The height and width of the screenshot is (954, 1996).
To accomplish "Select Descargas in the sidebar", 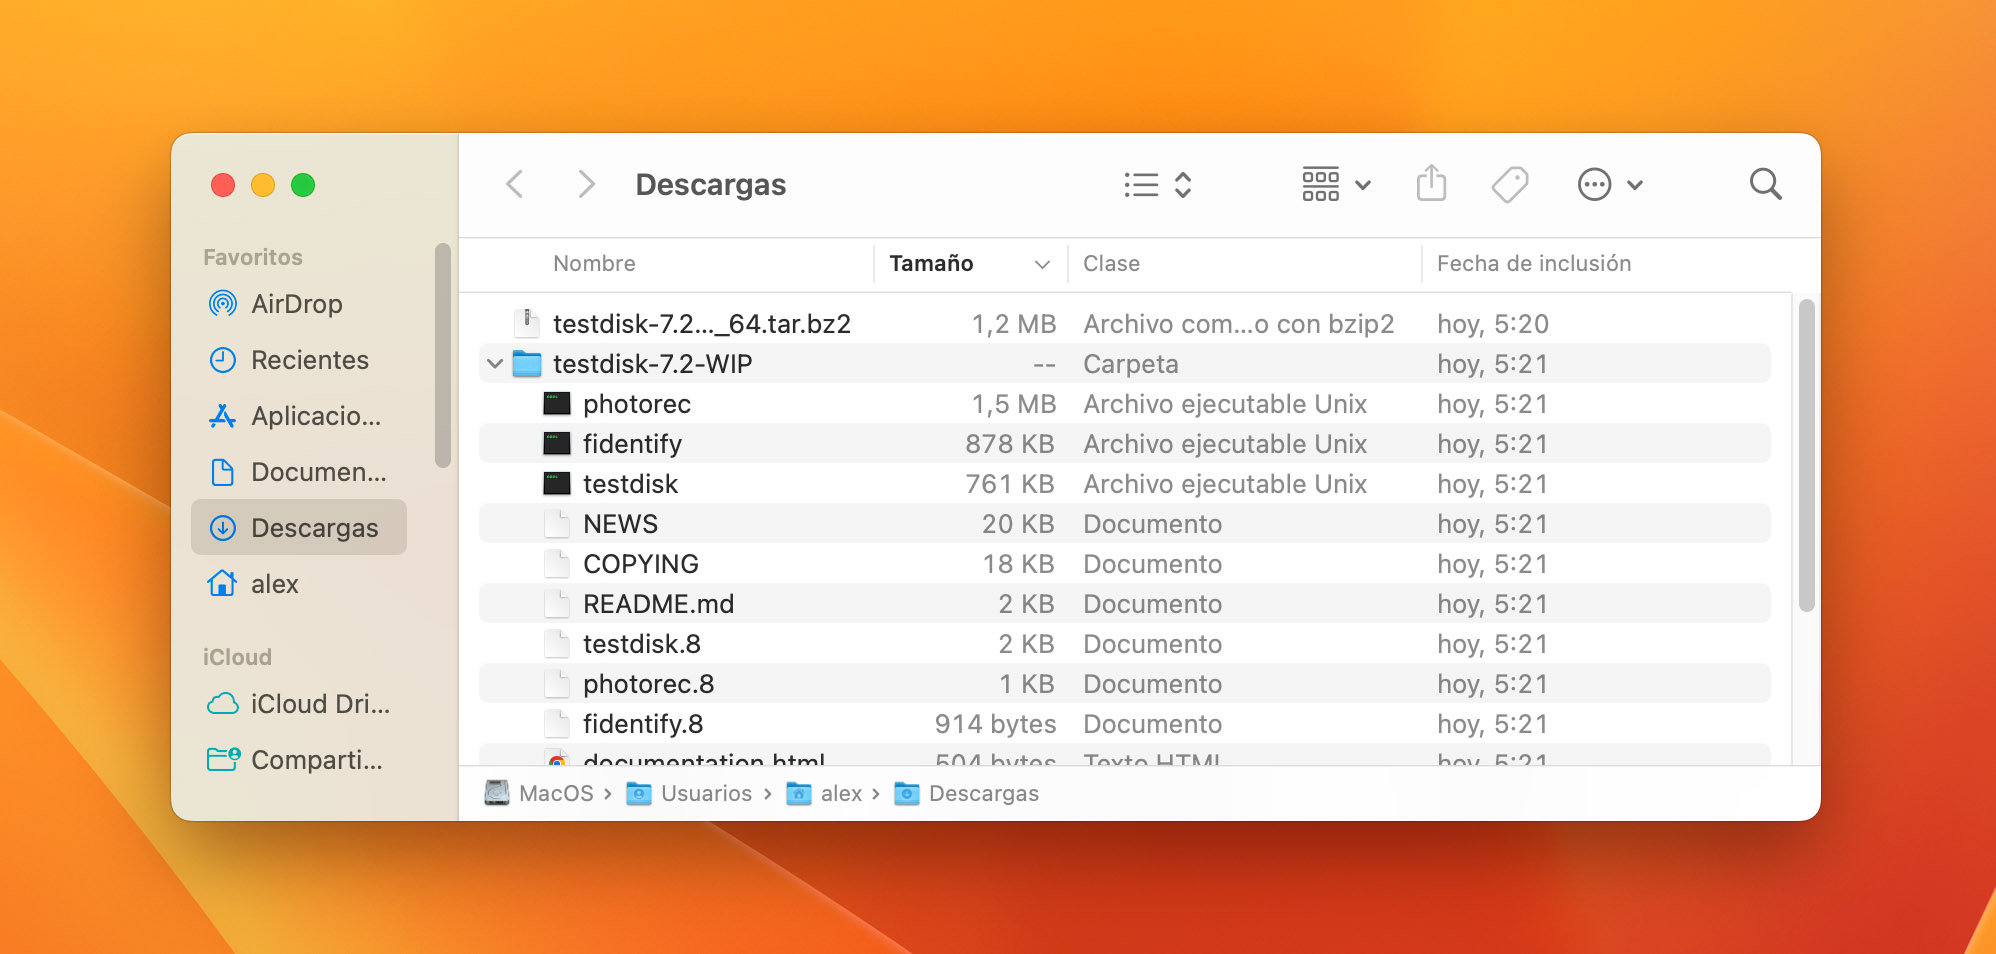I will tap(298, 527).
